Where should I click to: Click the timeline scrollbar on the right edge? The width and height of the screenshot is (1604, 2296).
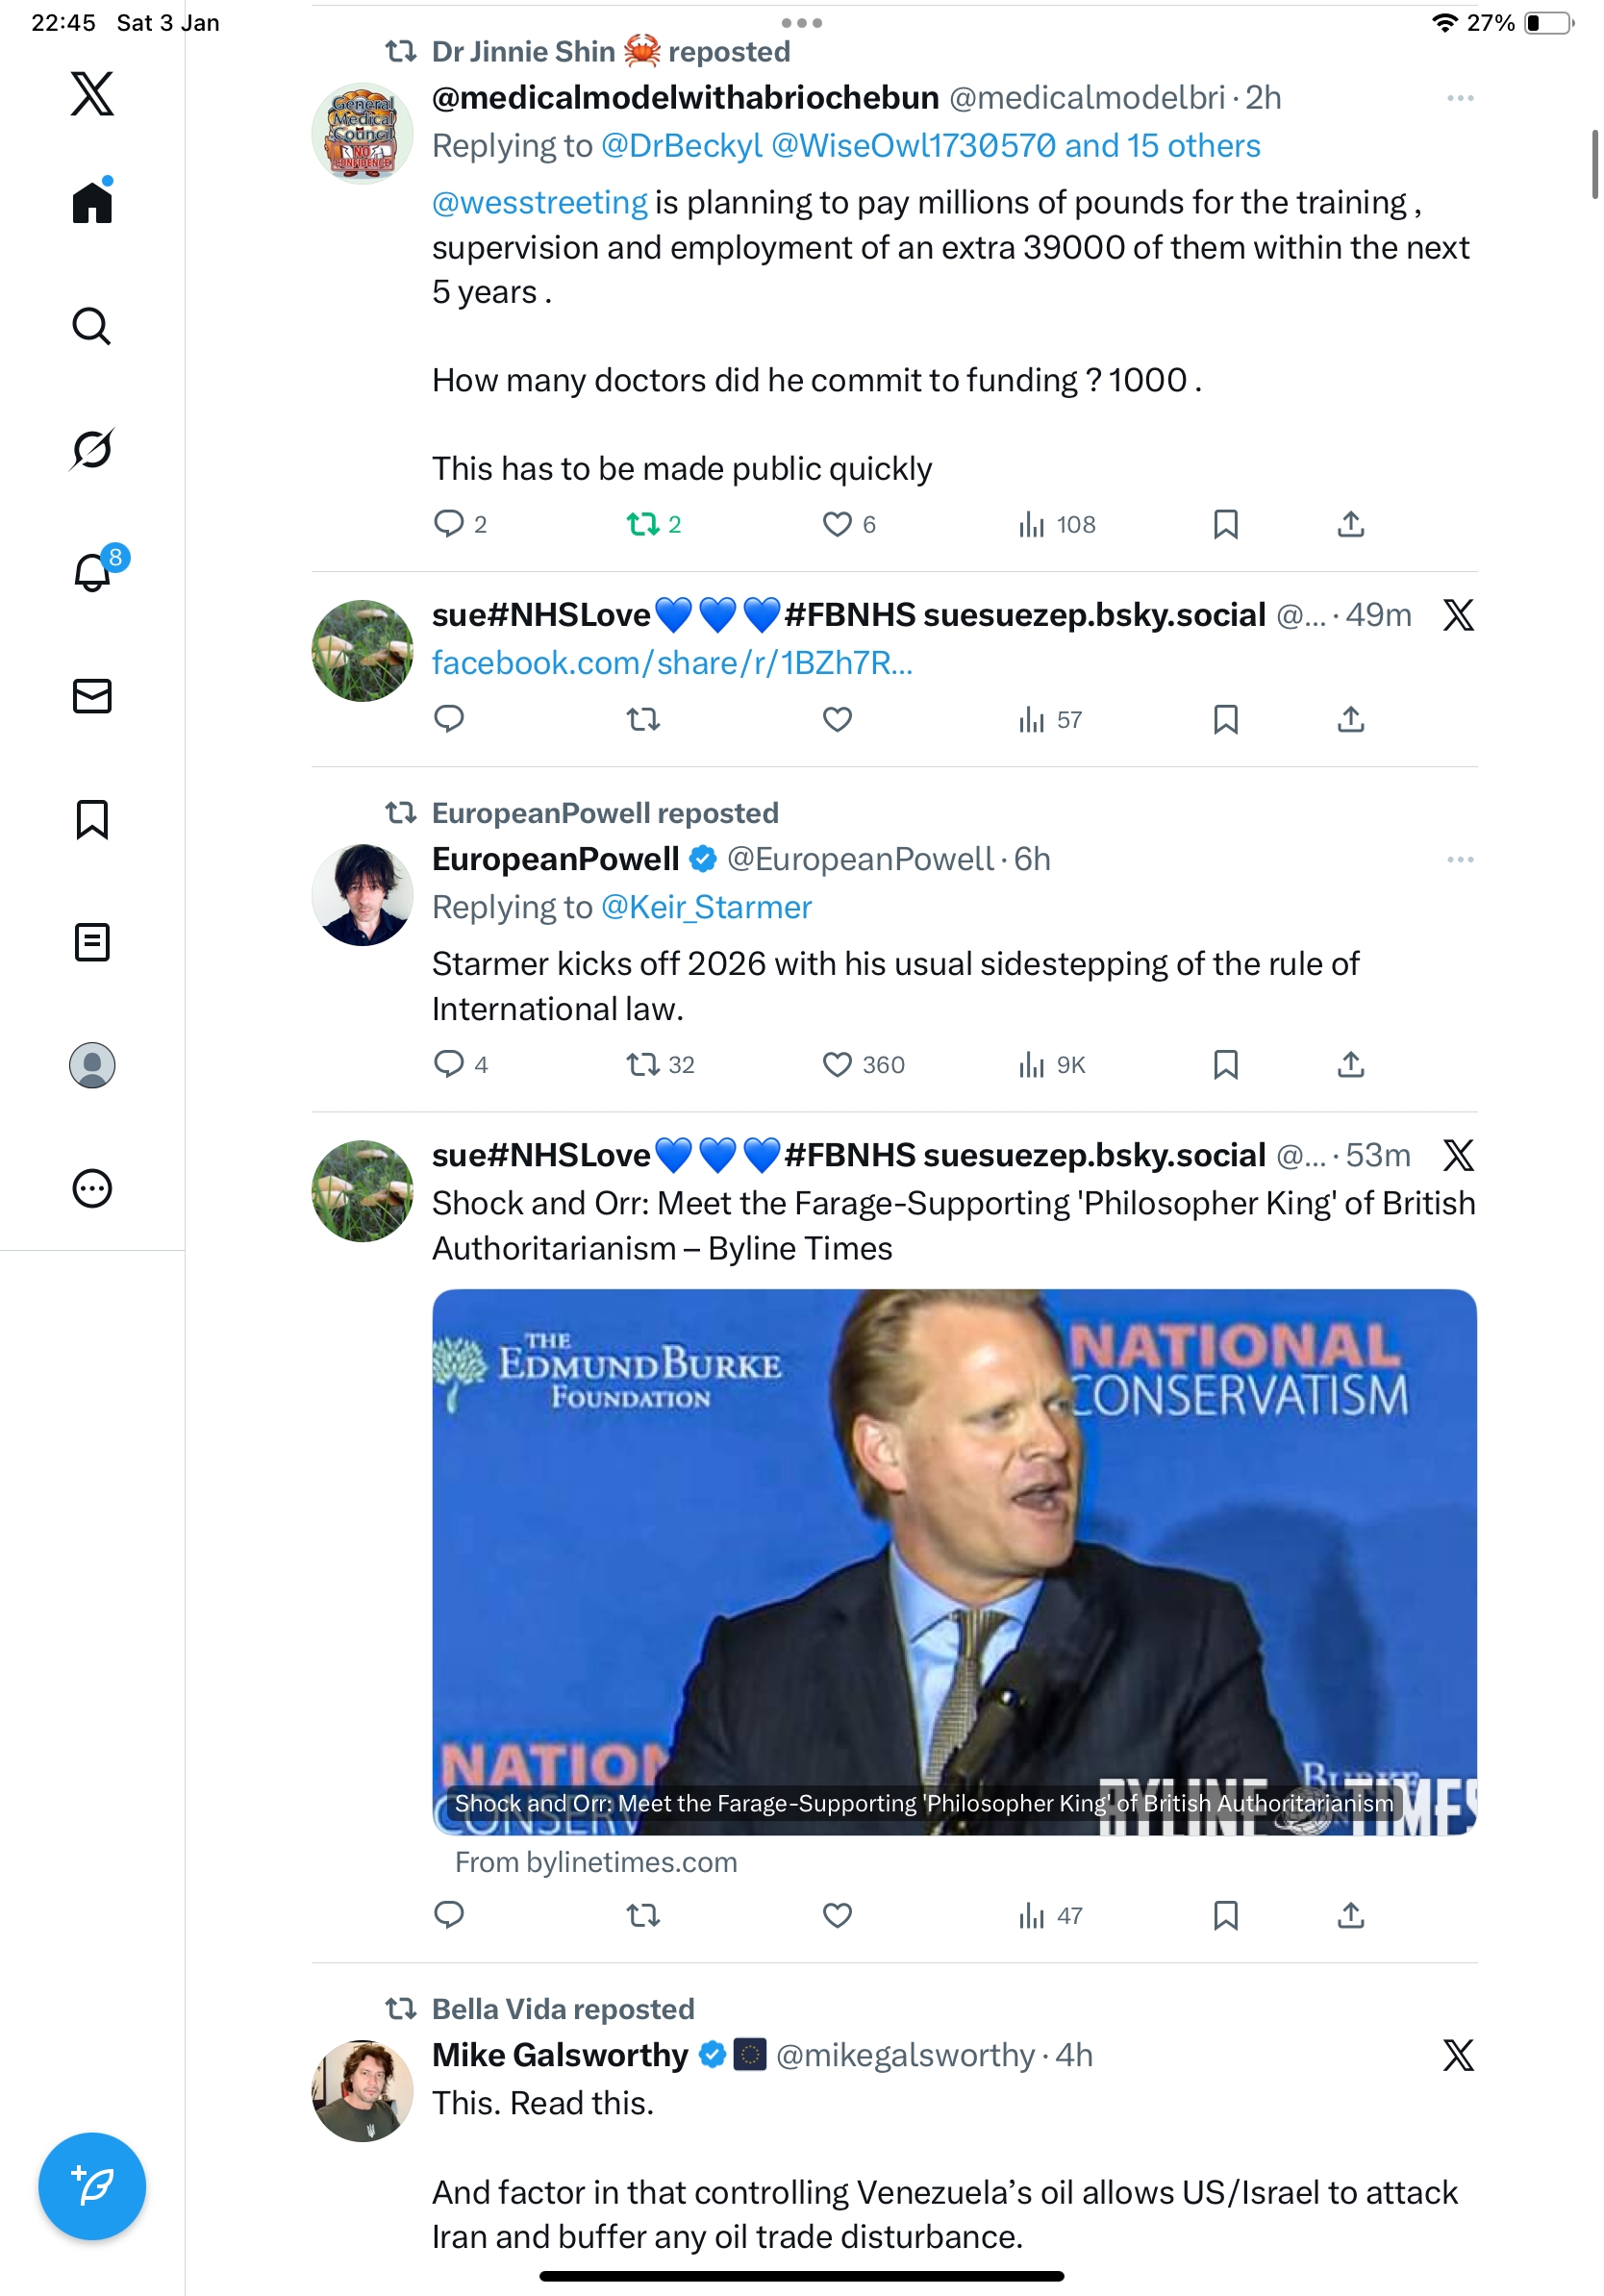[1594, 165]
